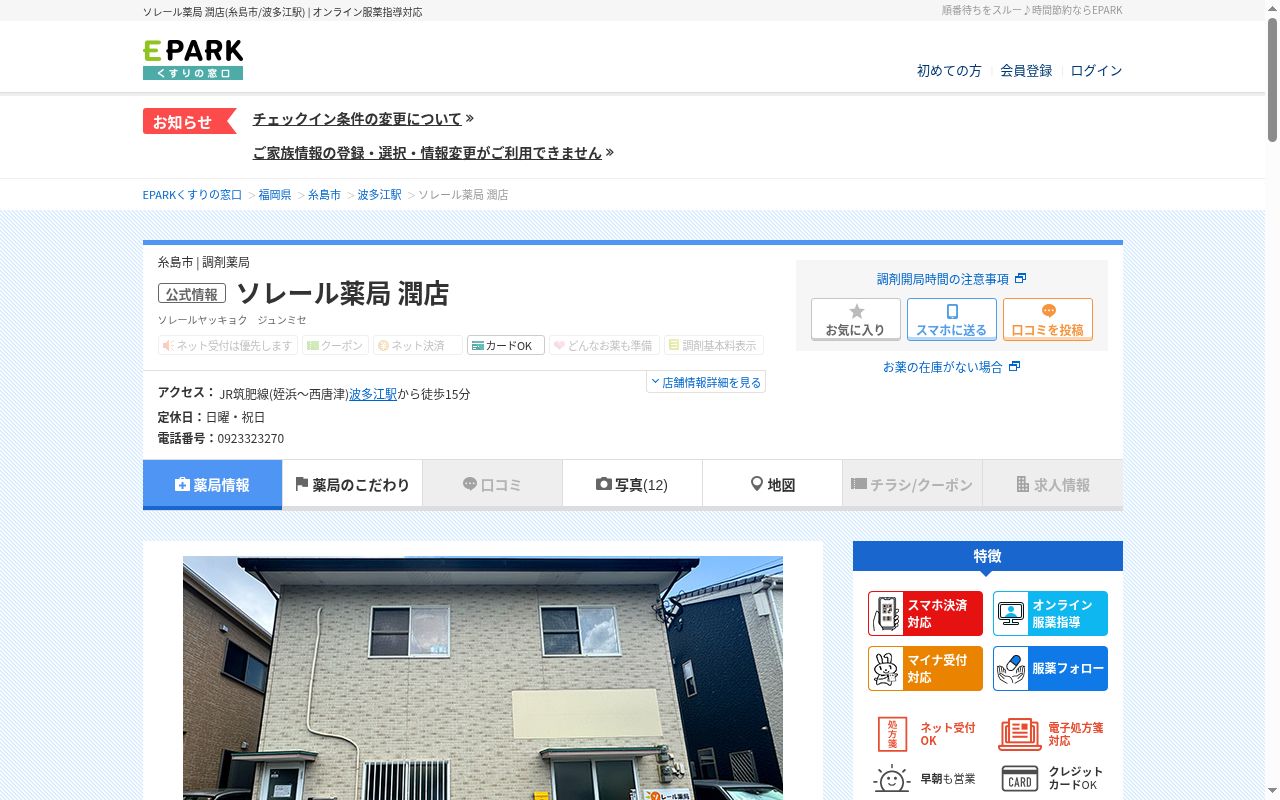
Task: Click the 電子処方箋対応 laptop icon
Action: 1019,734
